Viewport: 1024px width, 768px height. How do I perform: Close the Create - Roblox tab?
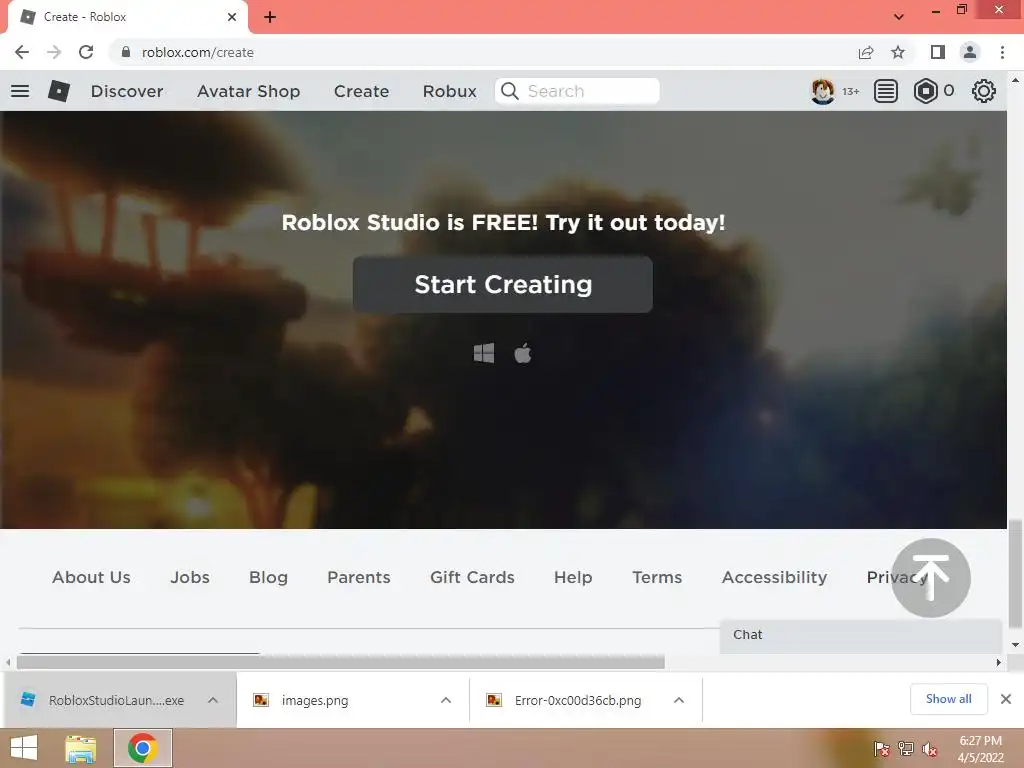coord(232,17)
